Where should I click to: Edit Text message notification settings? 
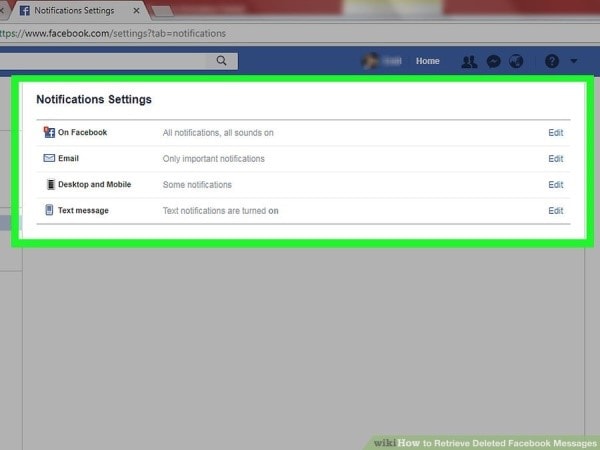pos(556,211)
